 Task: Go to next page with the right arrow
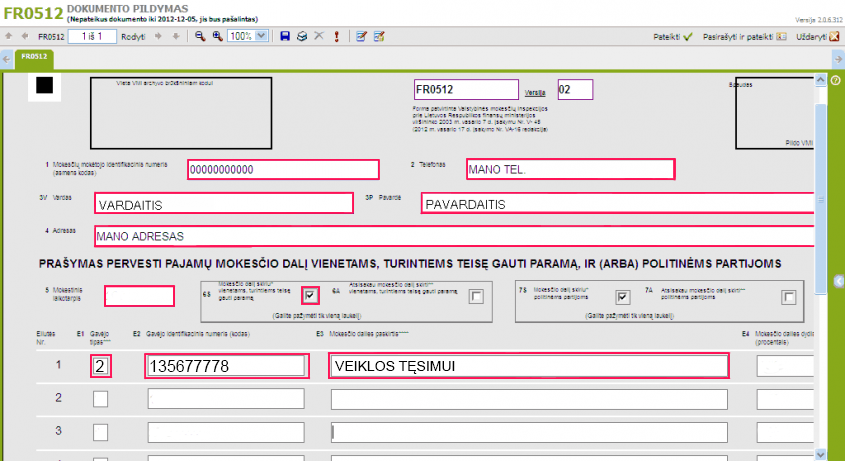point(158,36)
